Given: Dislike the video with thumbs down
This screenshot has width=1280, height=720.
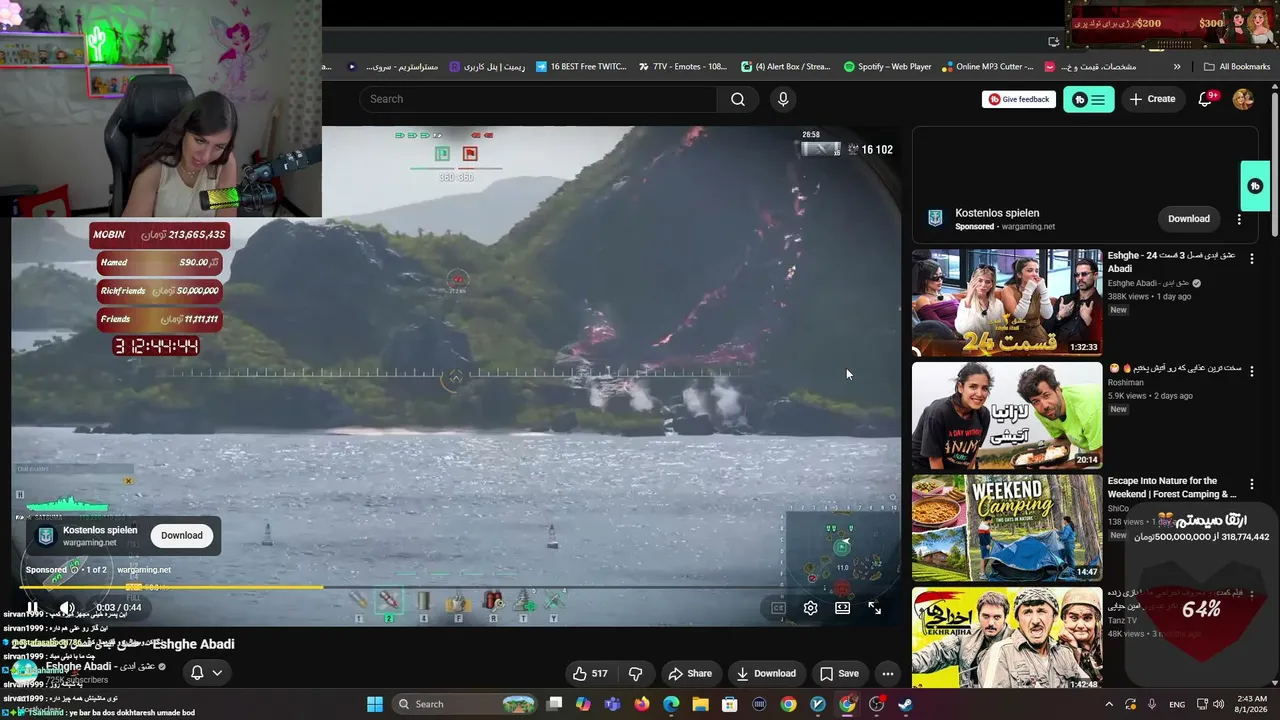Looking at the screenshot, I should pyautogui.click(x=636, y=673).
